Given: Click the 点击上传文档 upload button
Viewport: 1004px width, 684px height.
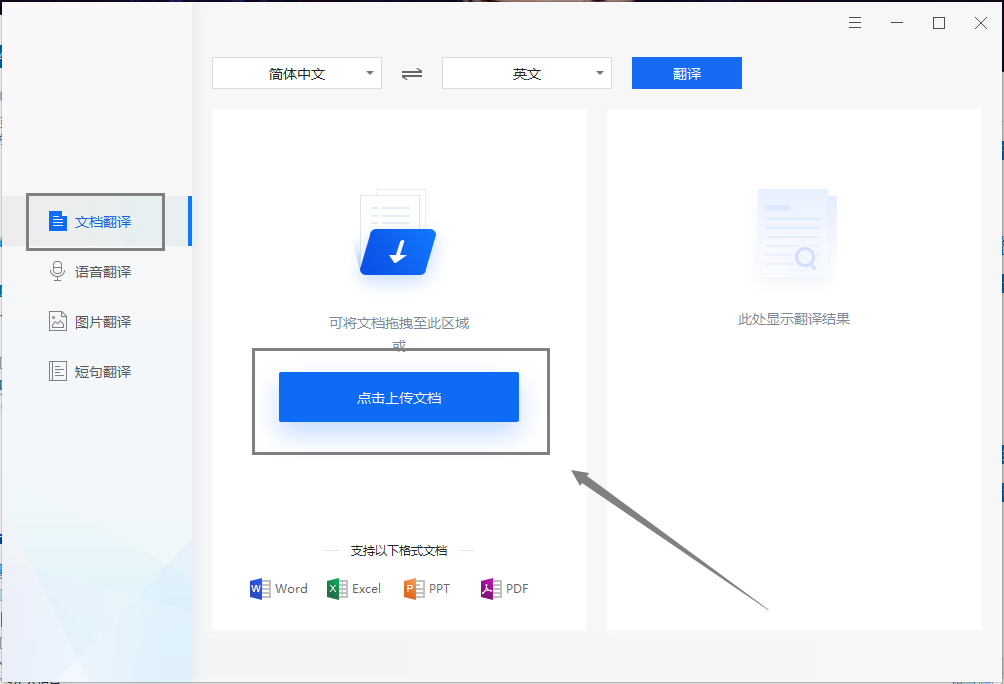Looking at the screenshot, I should (x=399, y=397).
